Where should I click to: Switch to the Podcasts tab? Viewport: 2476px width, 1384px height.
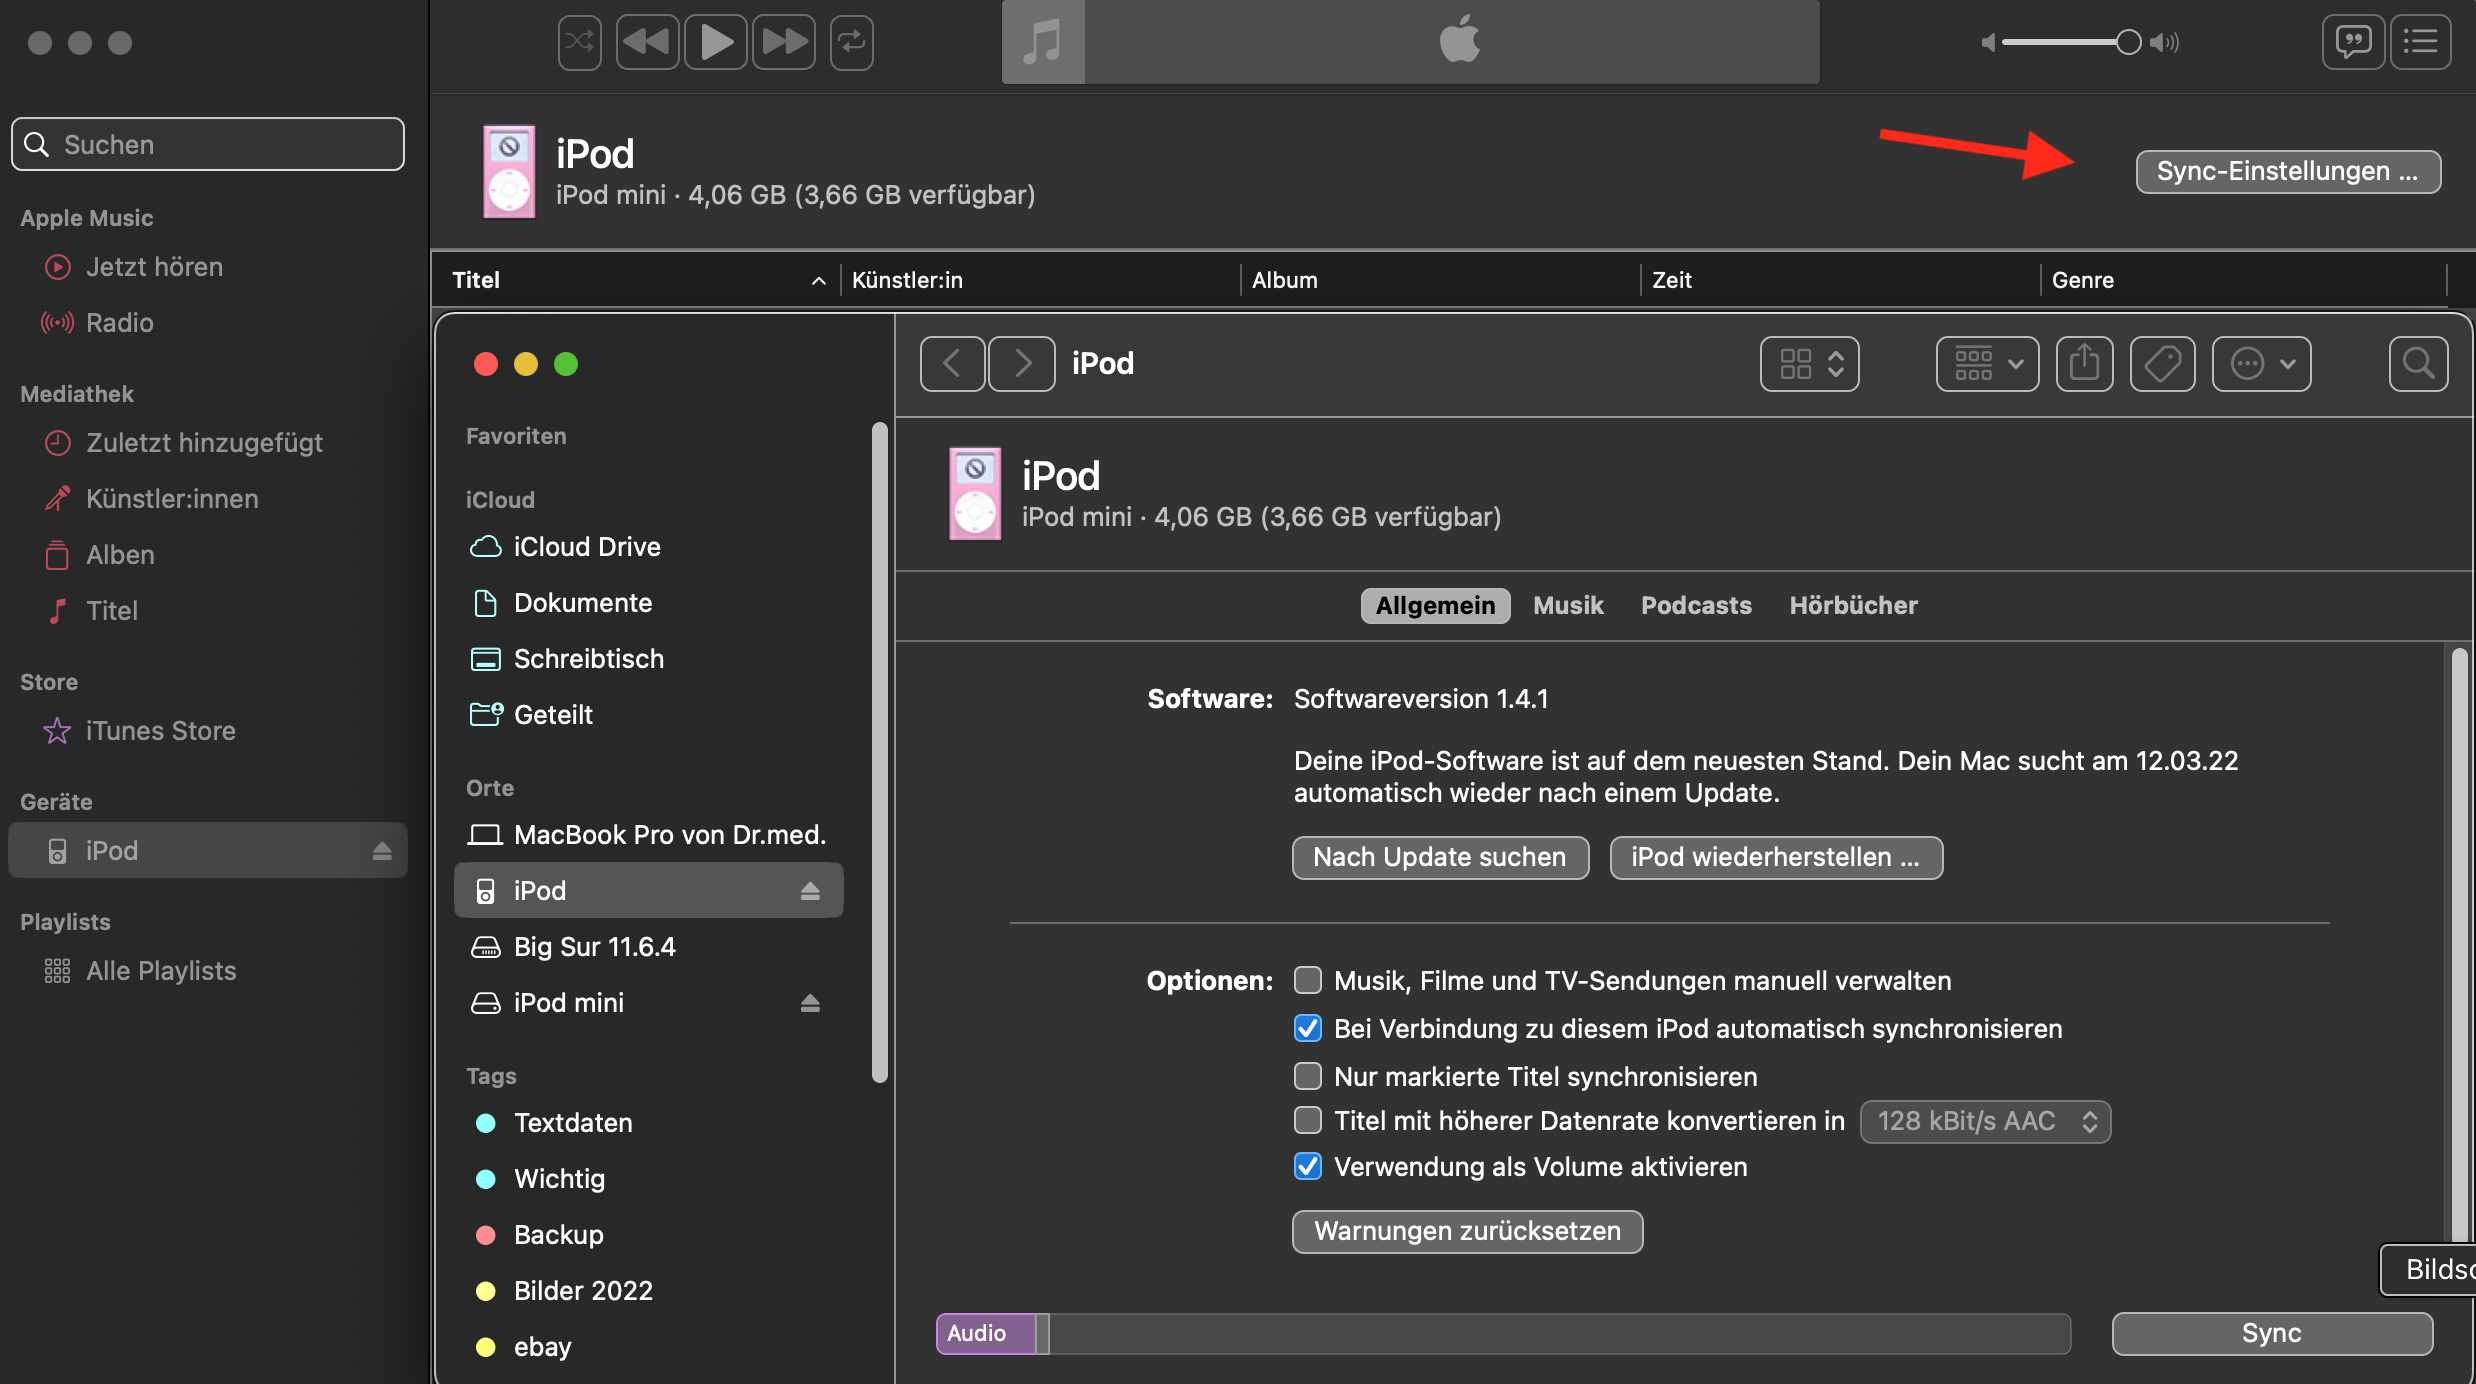point(1696,605)
